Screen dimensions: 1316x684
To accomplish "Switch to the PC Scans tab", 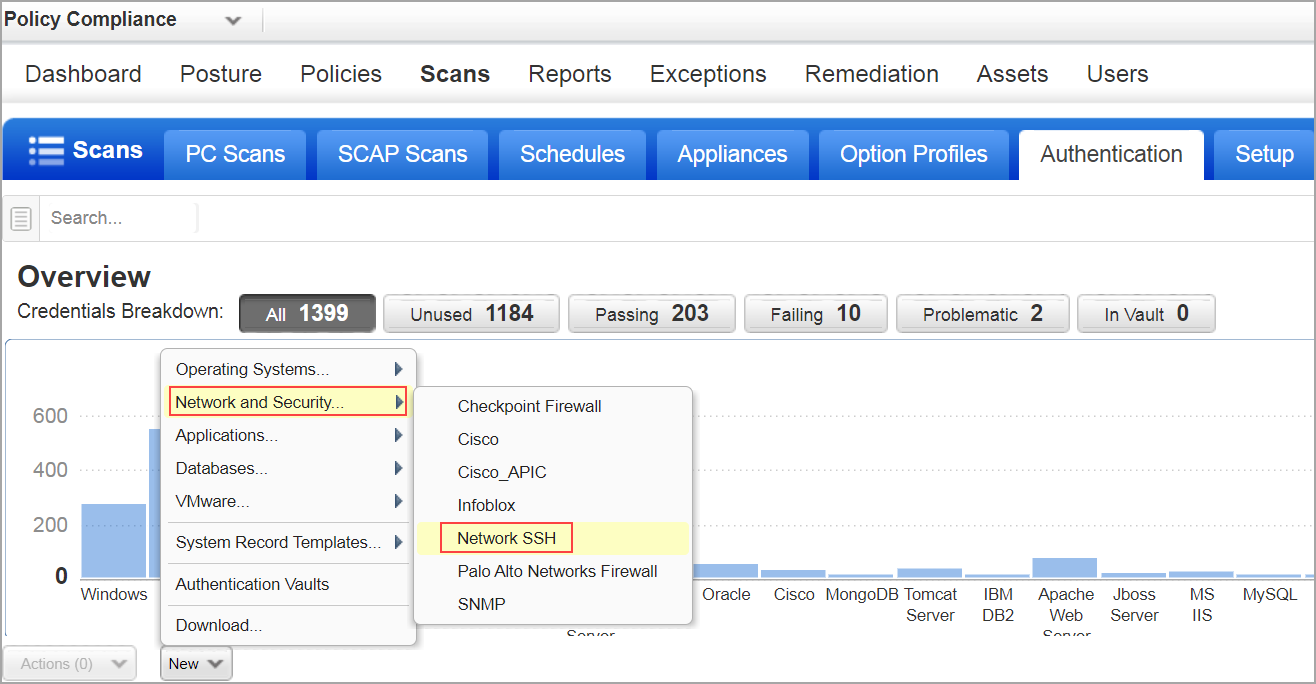I will [235, 155].
